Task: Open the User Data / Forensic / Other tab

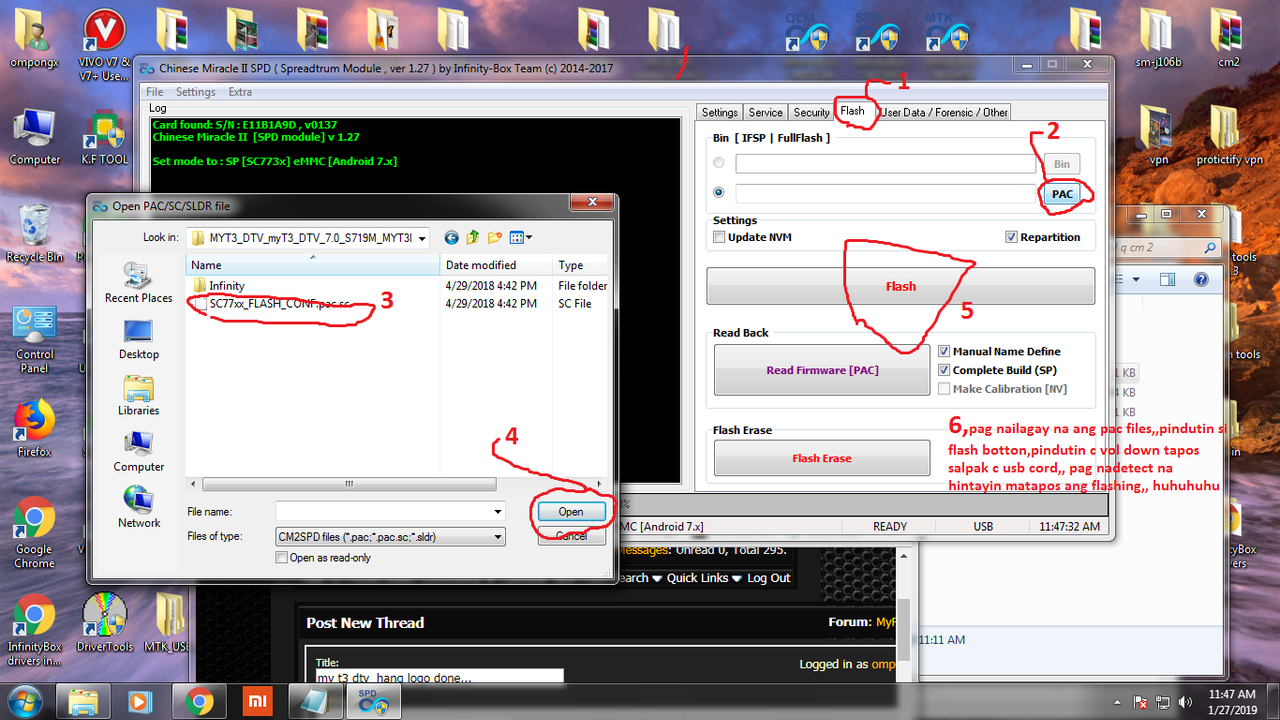Action: coord(944,112)
